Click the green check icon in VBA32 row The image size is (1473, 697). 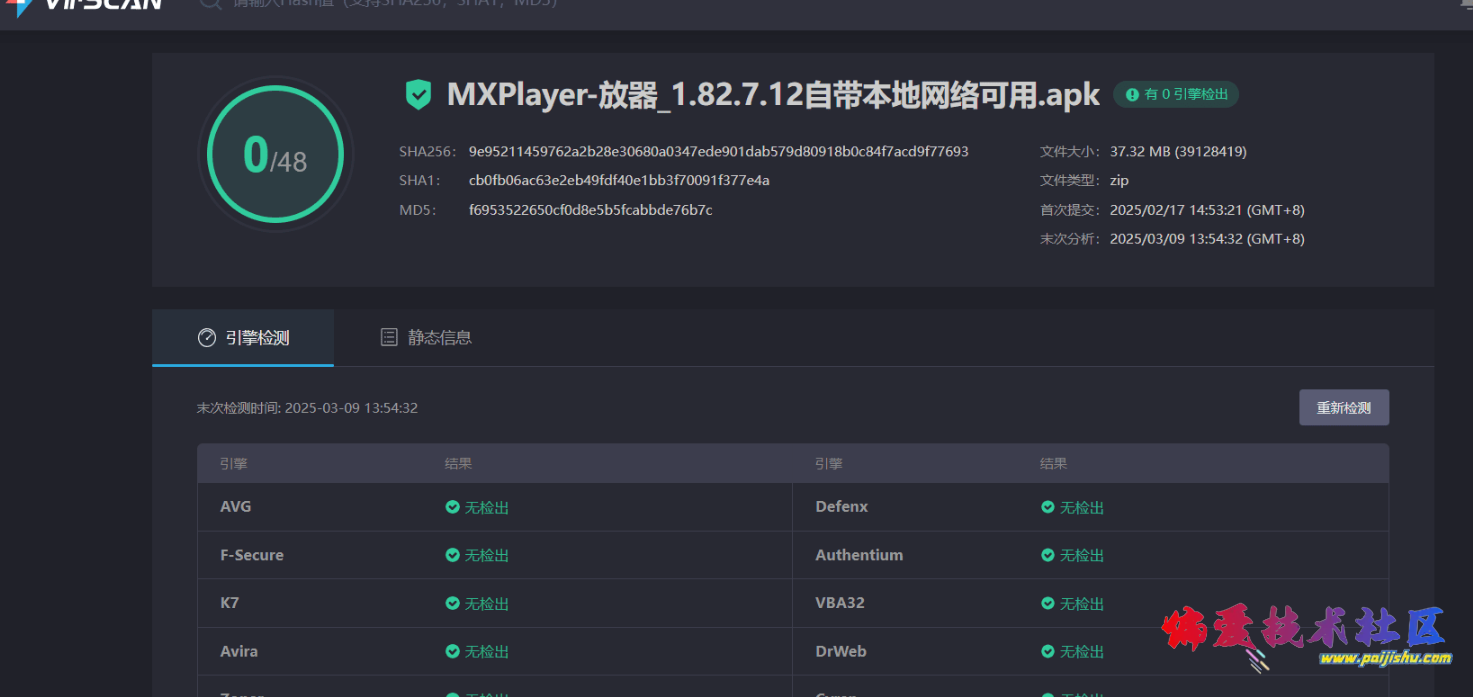[1048, 603]
